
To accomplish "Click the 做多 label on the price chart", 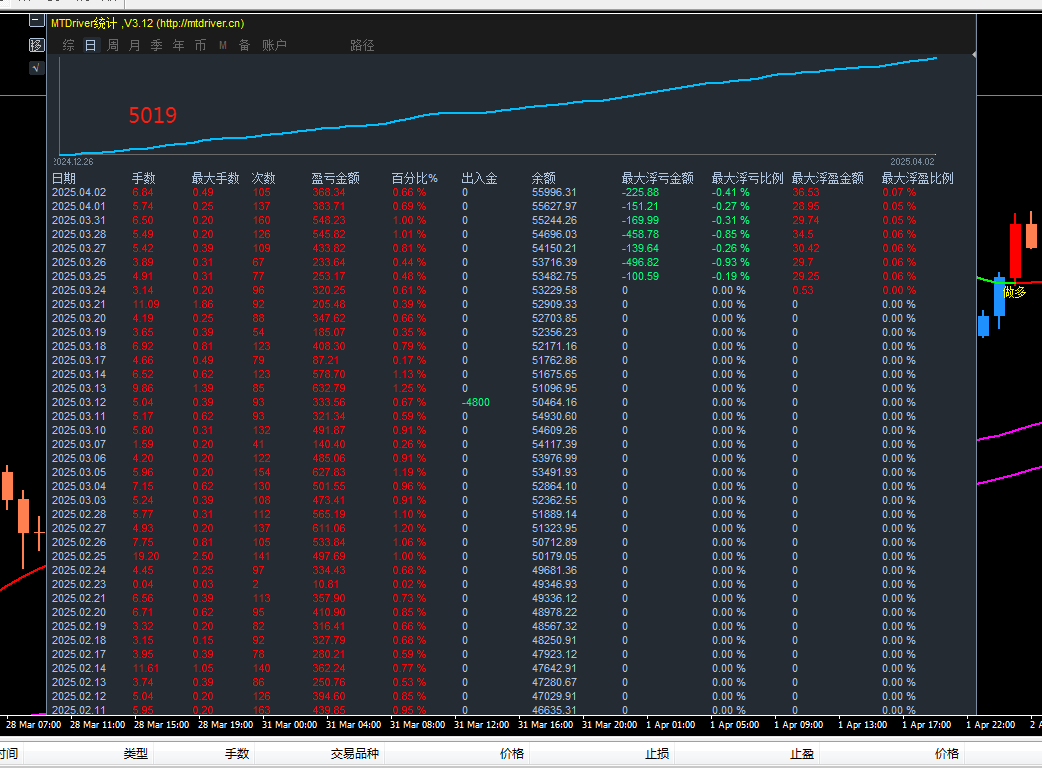I will coord(1015,292).
